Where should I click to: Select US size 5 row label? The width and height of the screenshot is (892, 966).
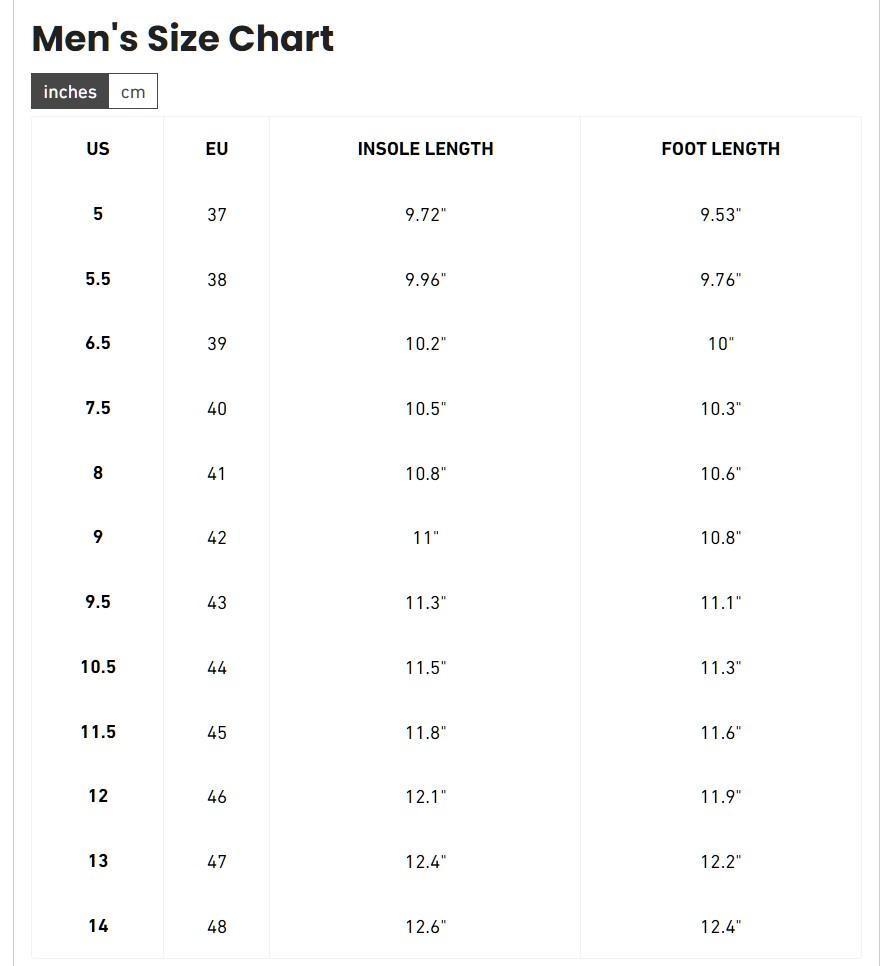[x=98, y=214]
